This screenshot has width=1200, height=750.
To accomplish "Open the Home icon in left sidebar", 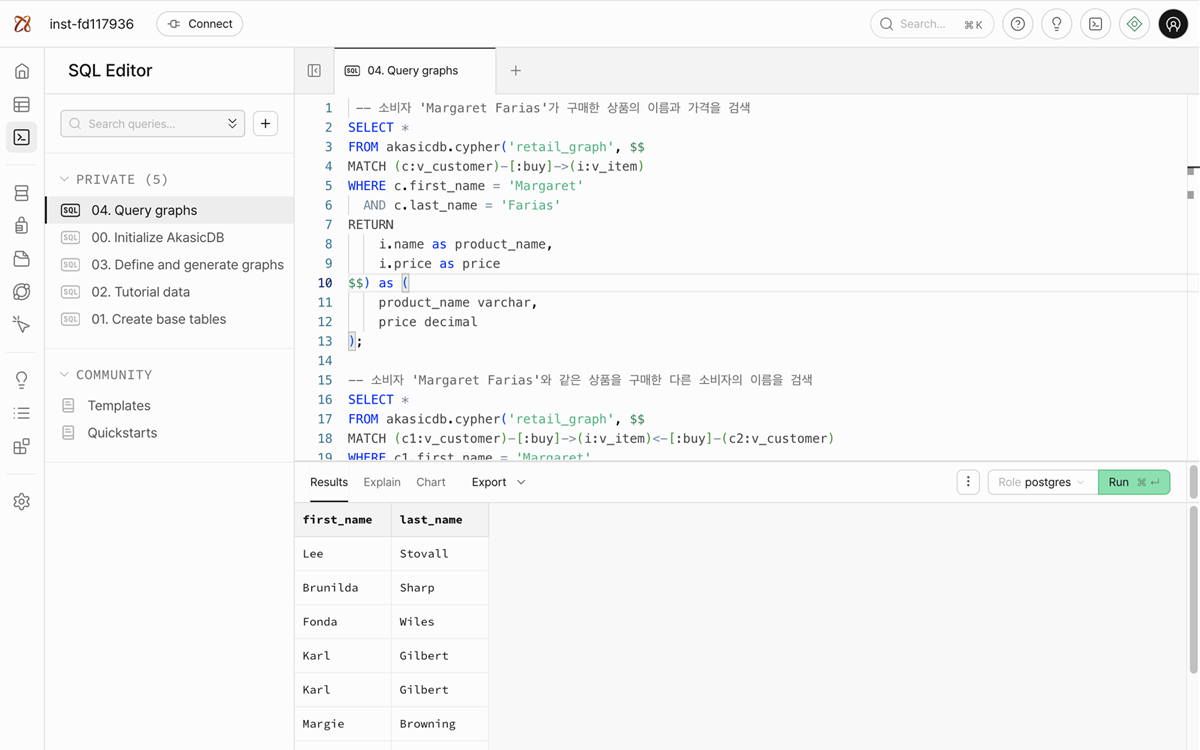I will pos(22,71).
